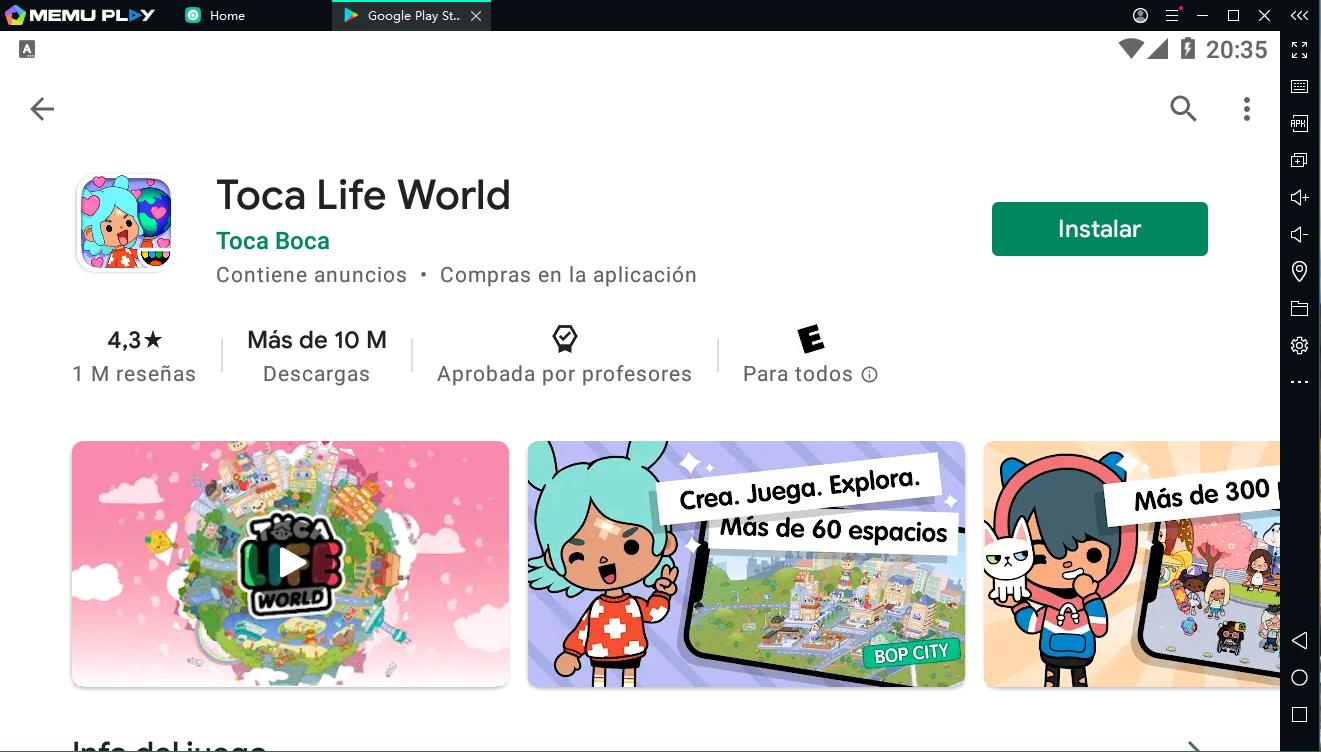Open the Play Store search icon
Screen dimensions: 1321x752
click(x=1183, y=109)
